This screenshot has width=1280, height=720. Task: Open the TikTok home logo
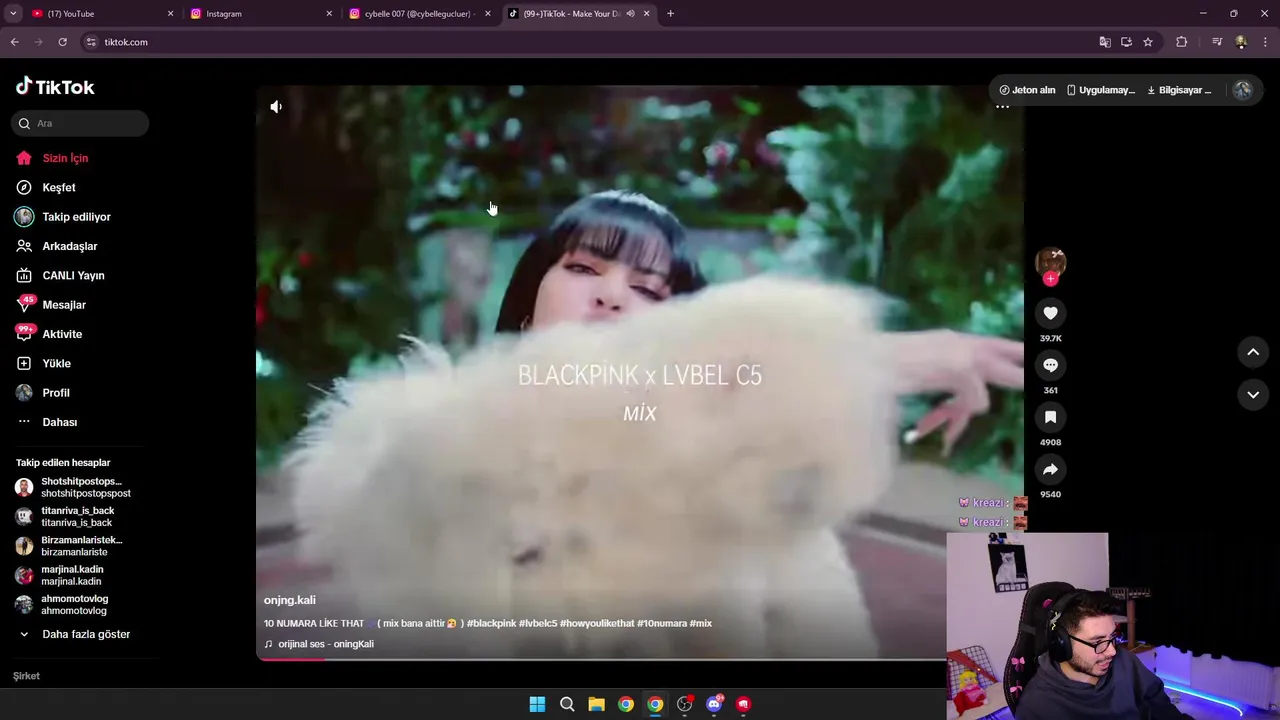click(55, 87)
